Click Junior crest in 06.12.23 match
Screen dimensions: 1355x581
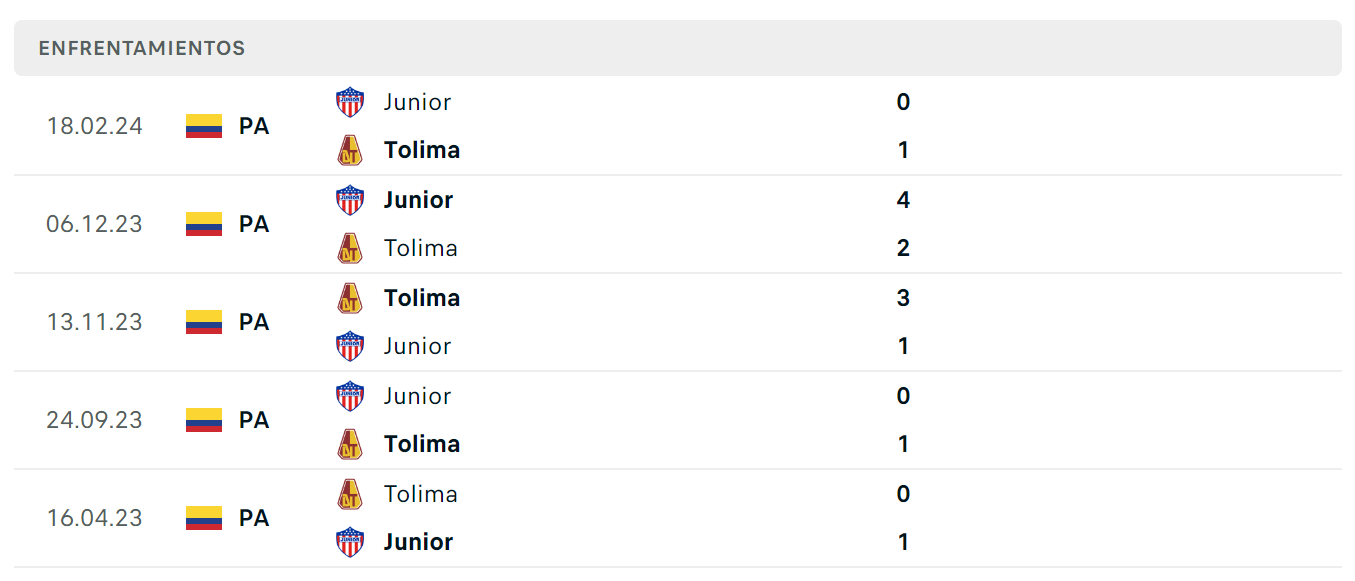click(350, 200)
